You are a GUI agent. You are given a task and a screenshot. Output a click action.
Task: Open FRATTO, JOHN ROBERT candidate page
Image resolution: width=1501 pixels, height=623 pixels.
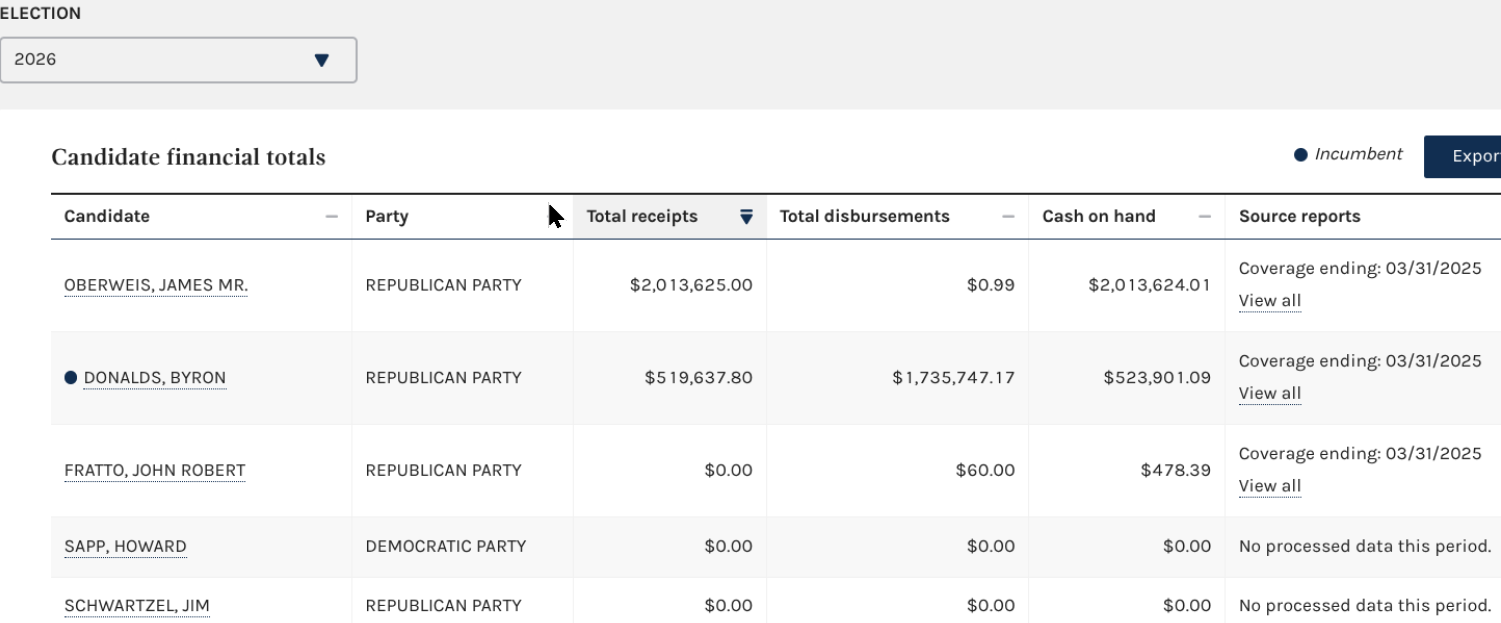tap(154, 471)
